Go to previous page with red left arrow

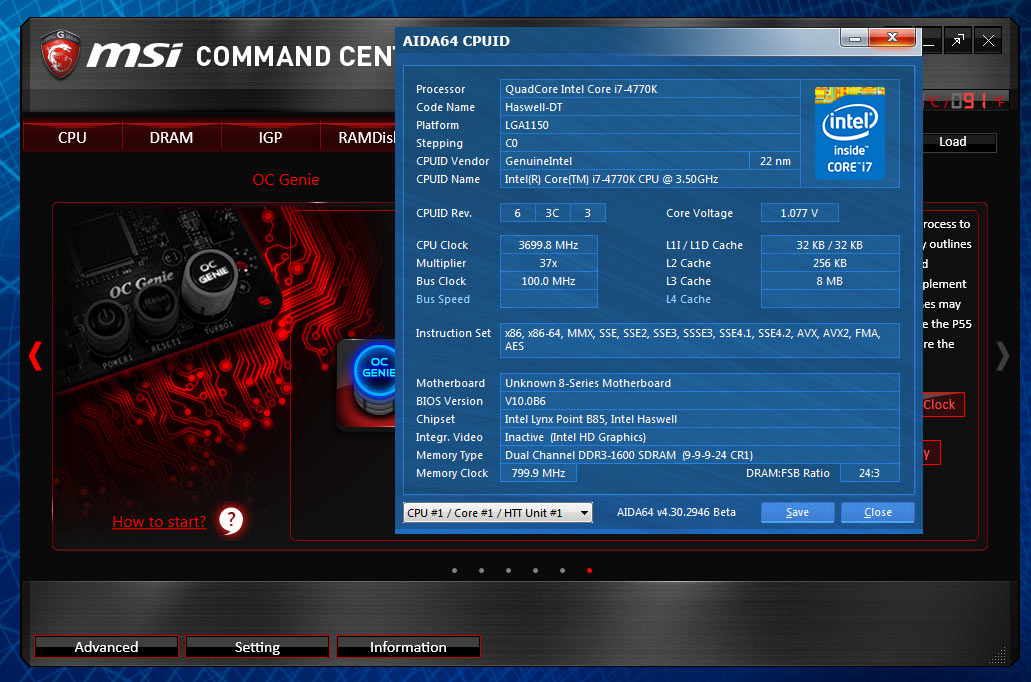(36, 356)
